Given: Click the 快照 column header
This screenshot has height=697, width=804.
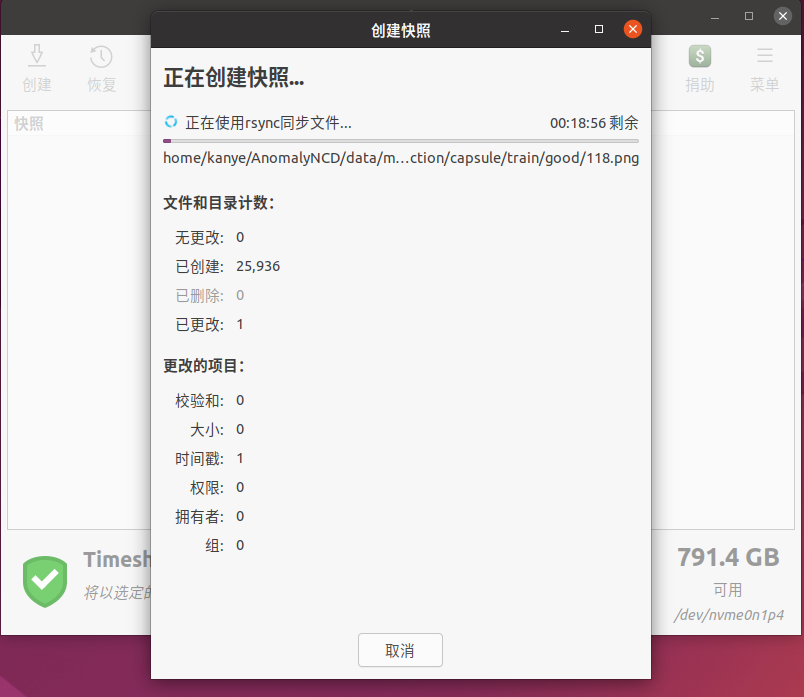Looking at the screenshot, I should click(x=29, y=124).
